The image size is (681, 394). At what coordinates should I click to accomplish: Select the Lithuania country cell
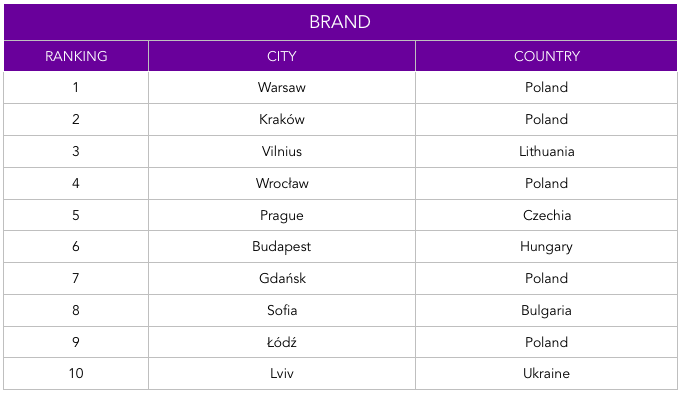tap(546, 151)
